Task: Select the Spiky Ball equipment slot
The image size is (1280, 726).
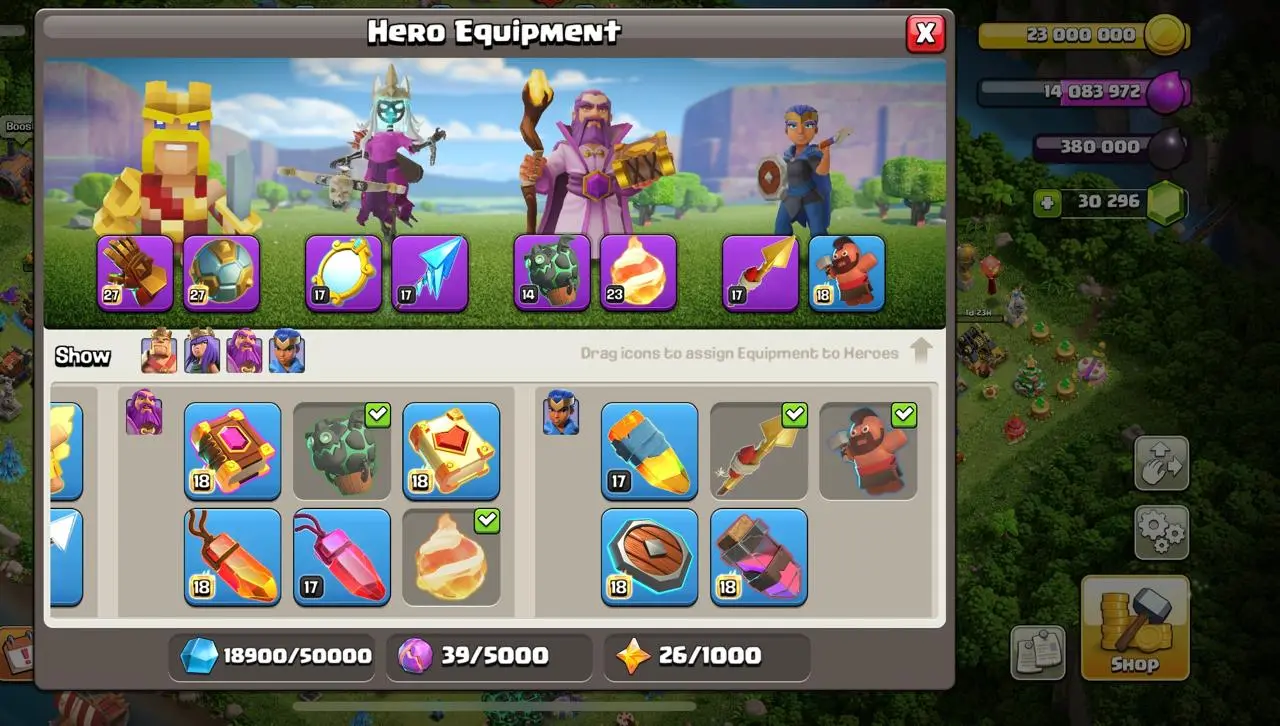Action: click(x=221, y=273)
